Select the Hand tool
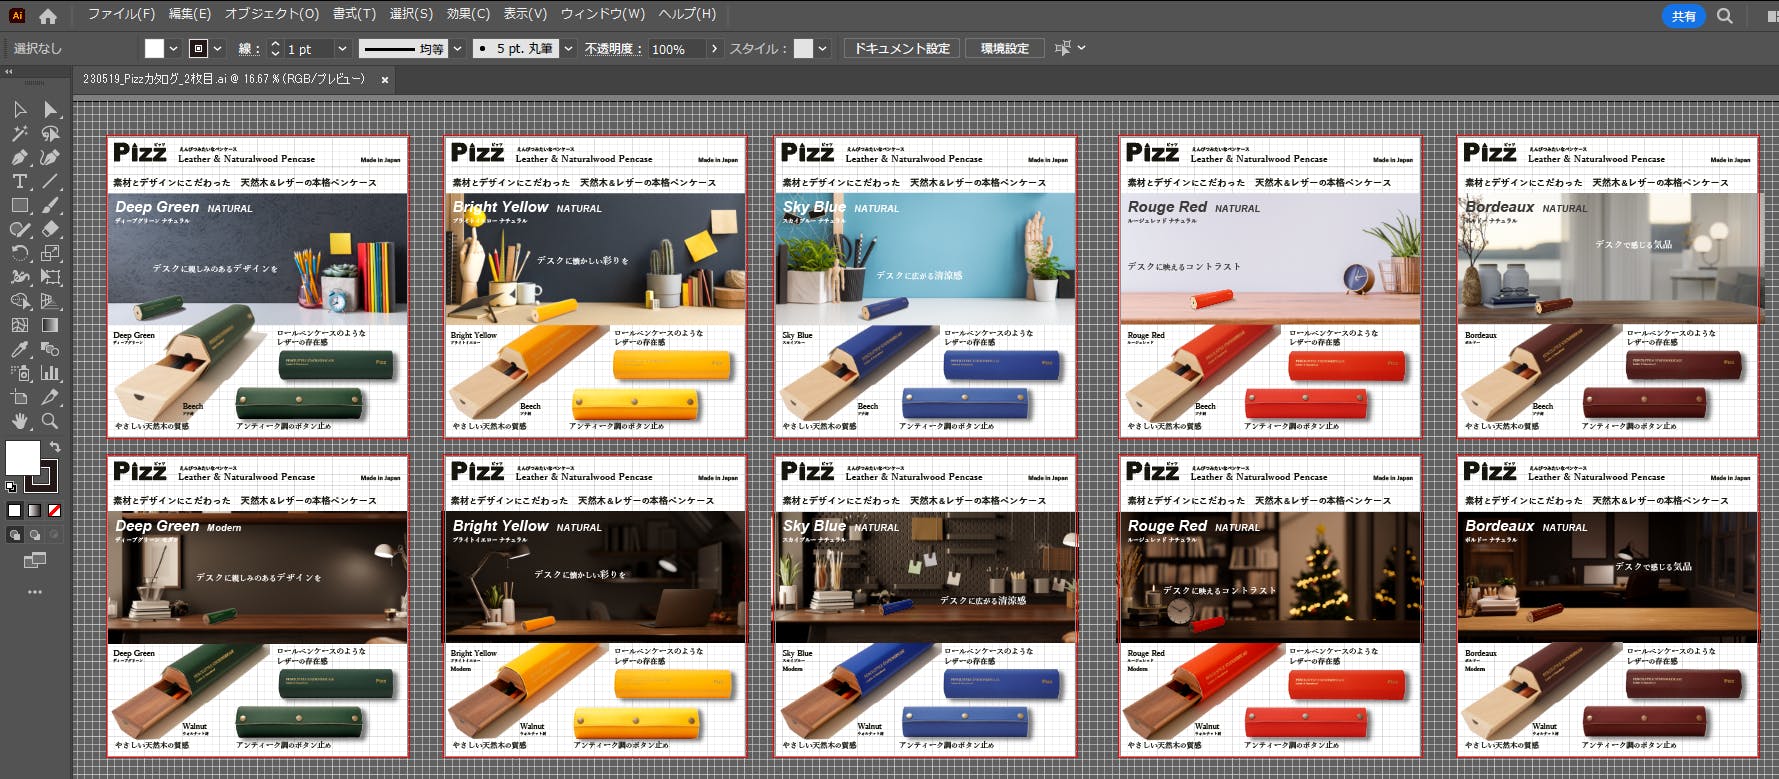The height and width of the screenshot is (779, 1779). (x=19, y=421)
